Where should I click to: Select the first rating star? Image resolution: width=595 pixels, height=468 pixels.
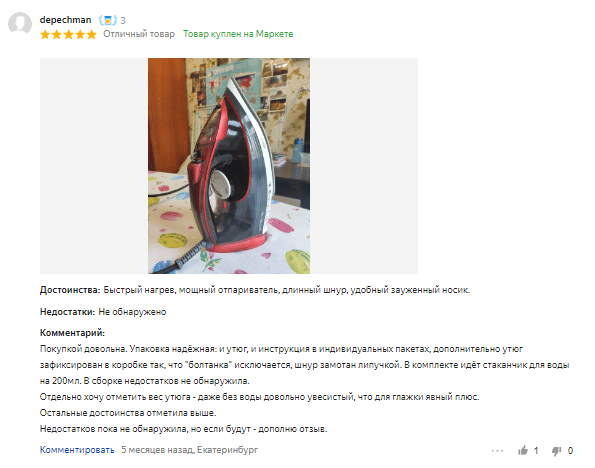tap(45, 35)
